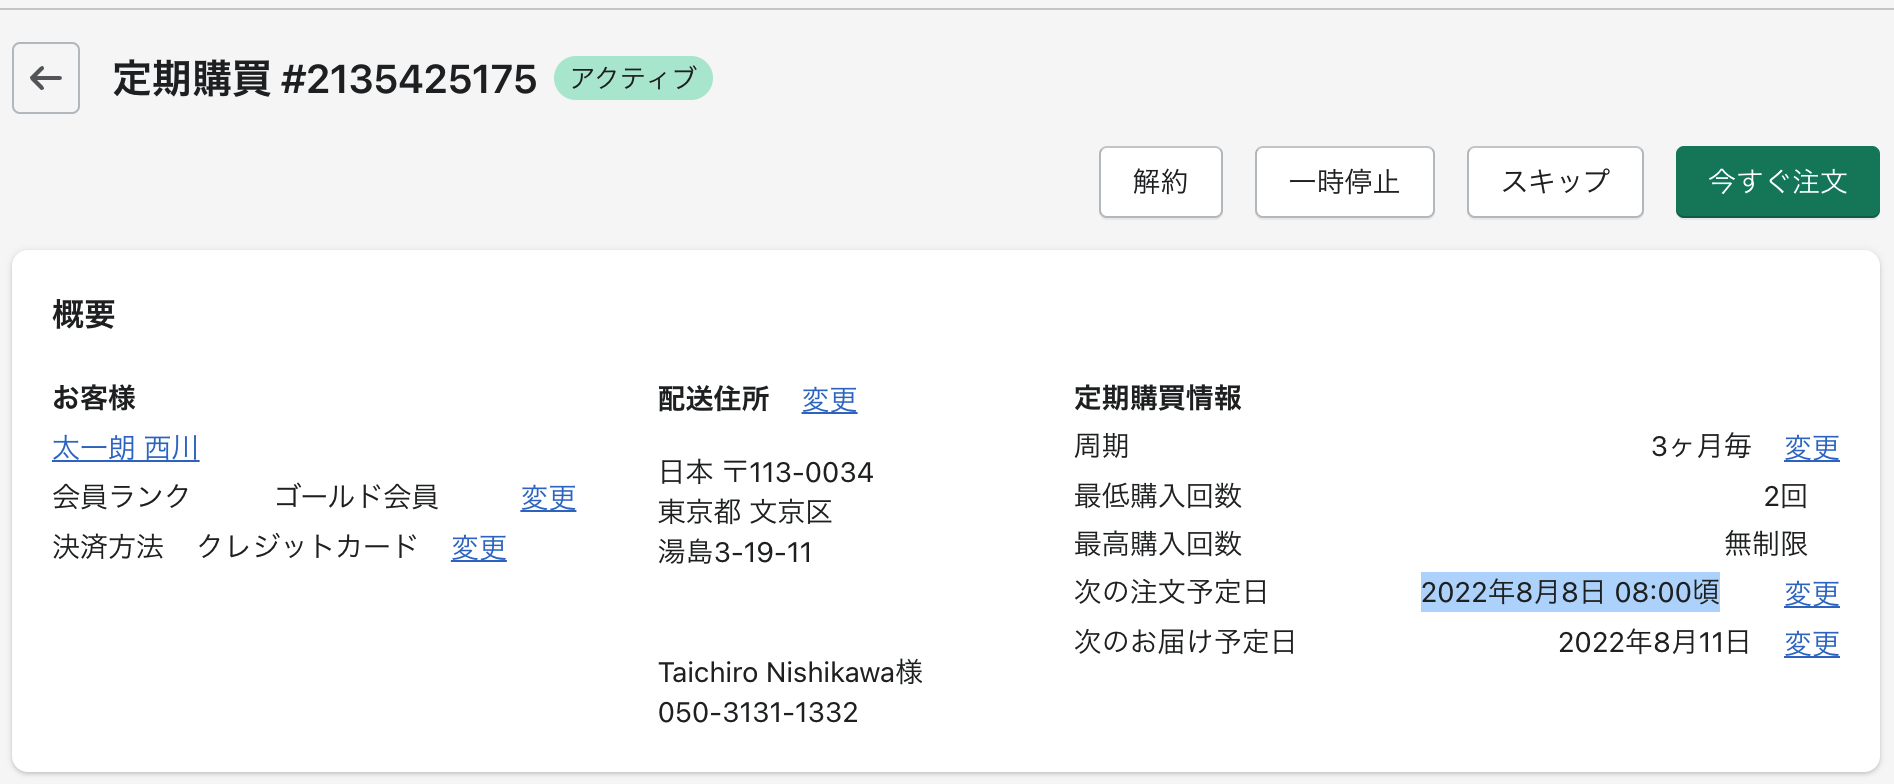The image size is (1894, 784).
Task: Change the 周期 cycle interval
Action: pyautogui.click(x=1811, y=447)
